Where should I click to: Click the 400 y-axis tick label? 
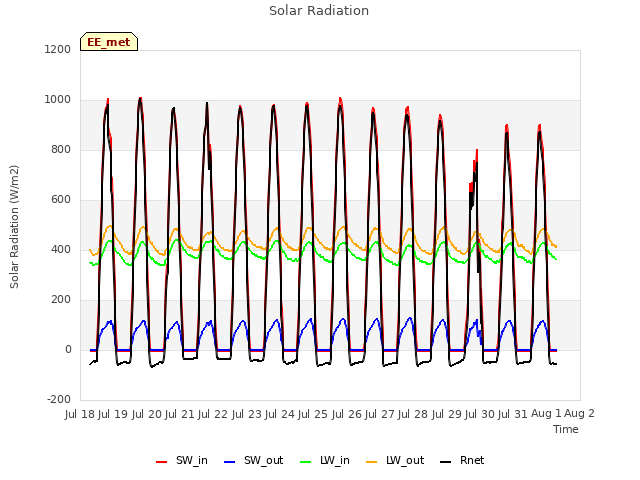coord(61,249)
